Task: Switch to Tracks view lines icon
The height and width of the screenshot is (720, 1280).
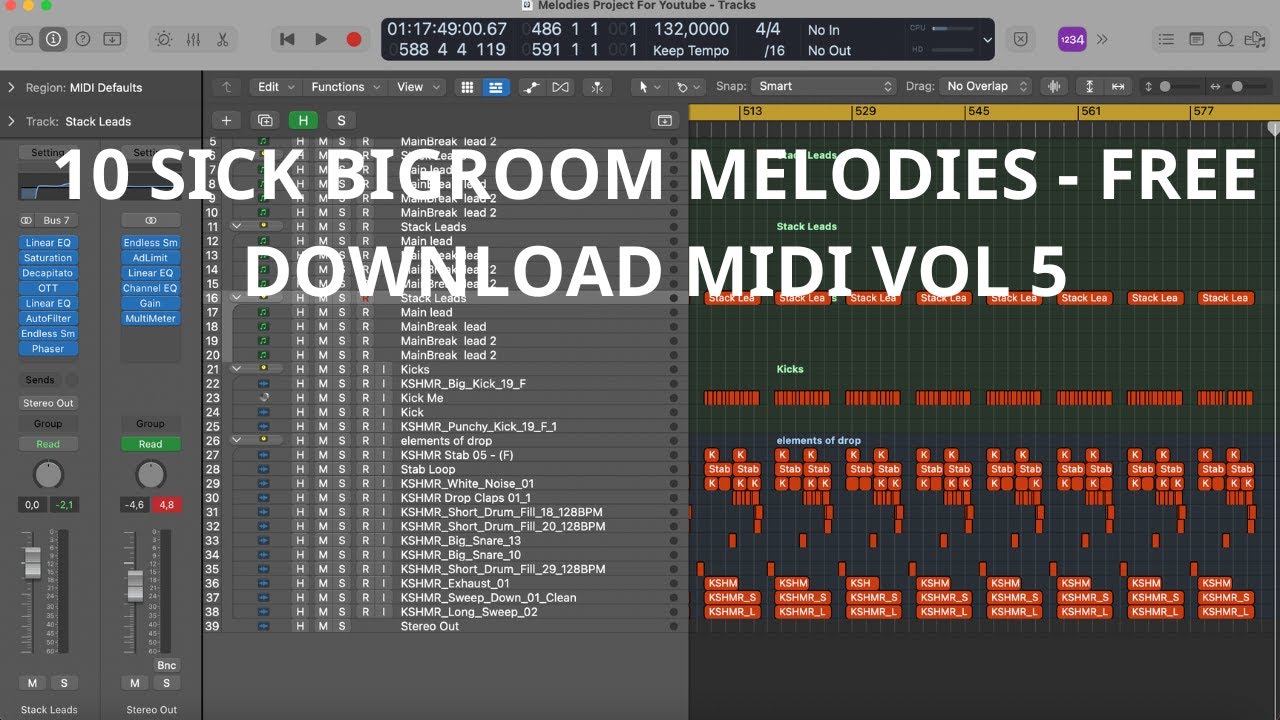Action: coord(495,87)
